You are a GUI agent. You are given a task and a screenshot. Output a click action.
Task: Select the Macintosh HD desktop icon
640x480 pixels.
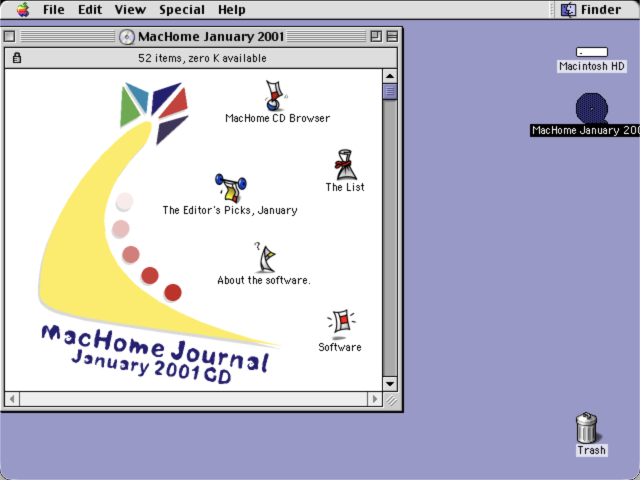[x=591, y=52]
